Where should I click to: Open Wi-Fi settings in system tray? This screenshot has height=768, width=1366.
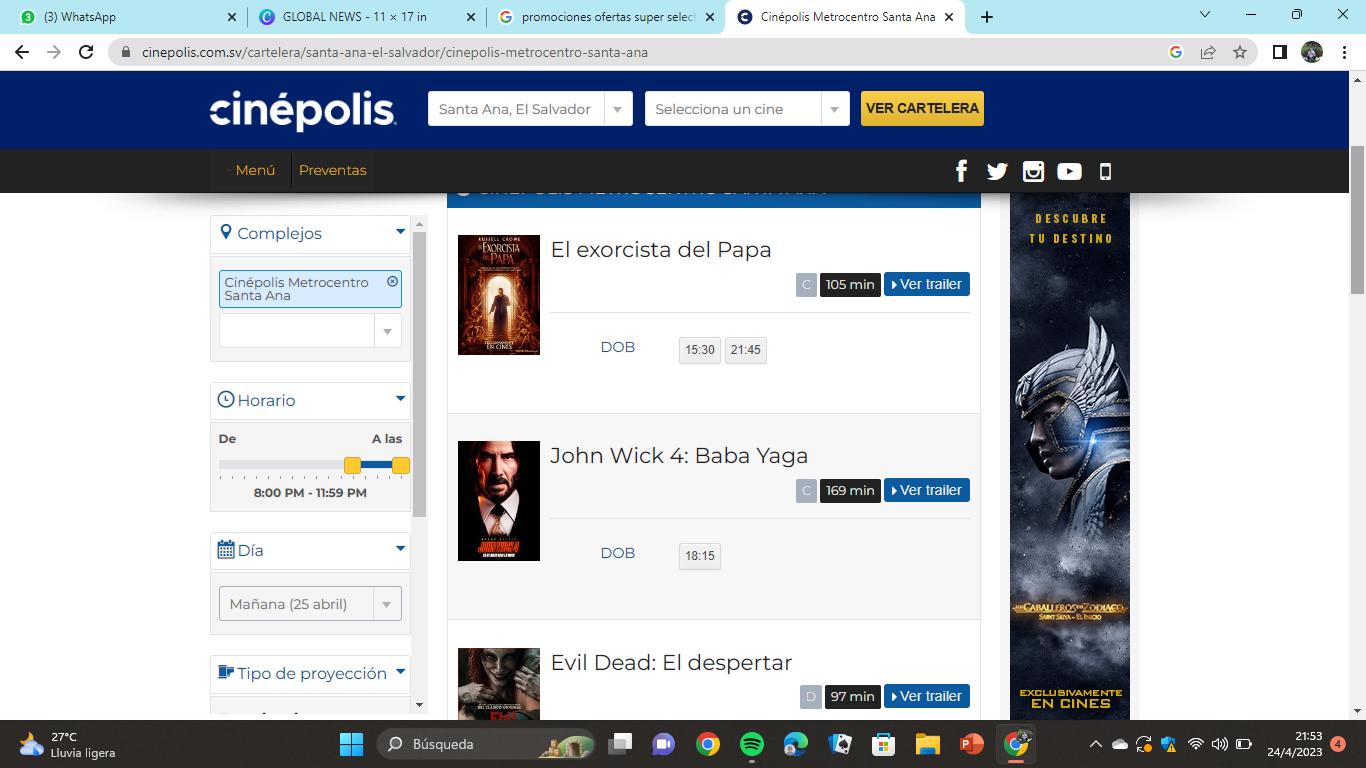[1195, 744]
